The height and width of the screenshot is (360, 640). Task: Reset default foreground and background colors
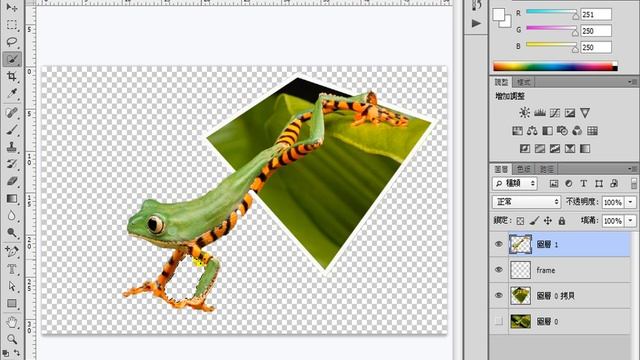click(6, 353)
